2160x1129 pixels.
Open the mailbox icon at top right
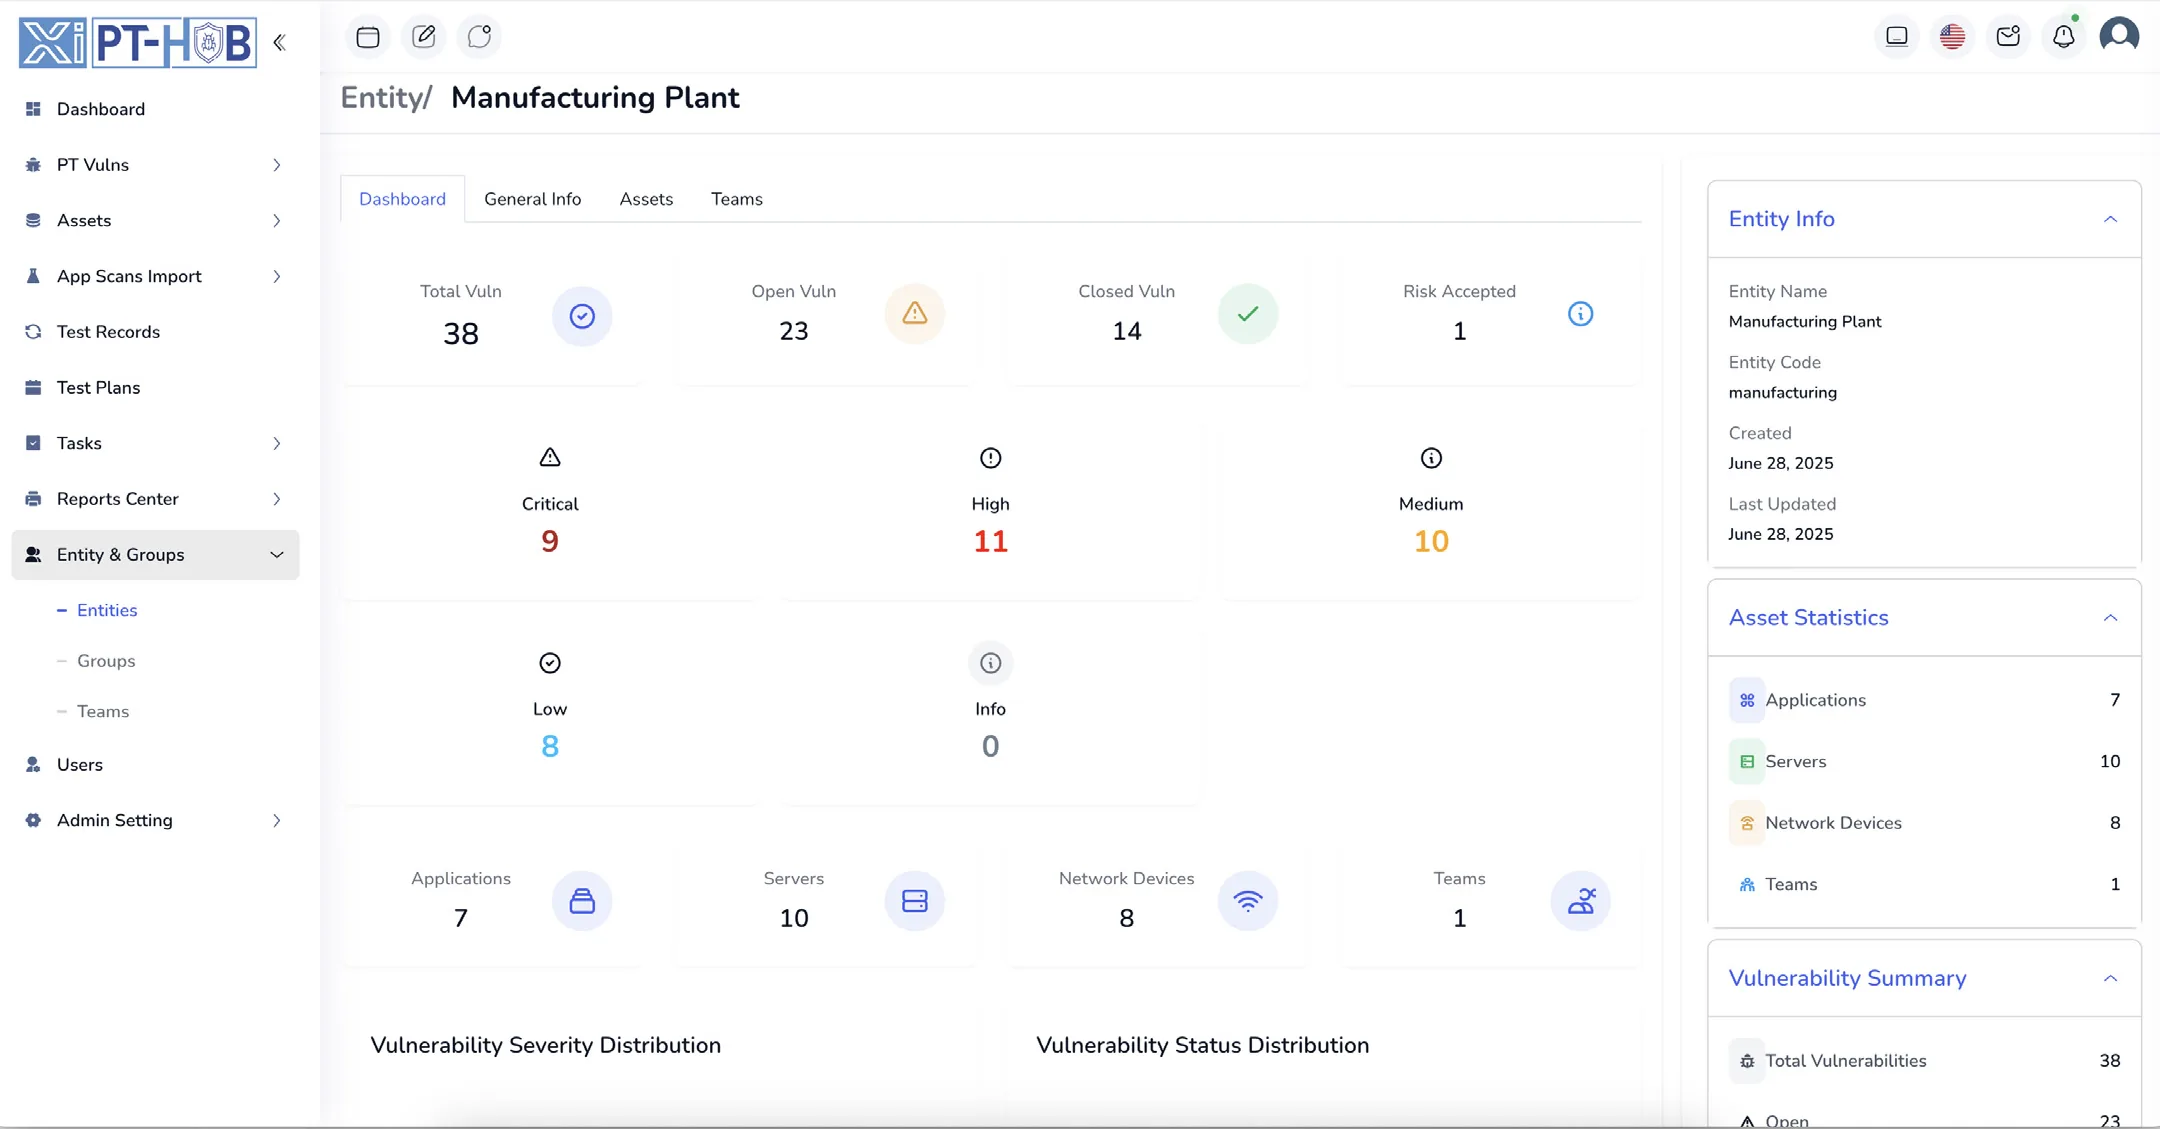click(2008, 37)
